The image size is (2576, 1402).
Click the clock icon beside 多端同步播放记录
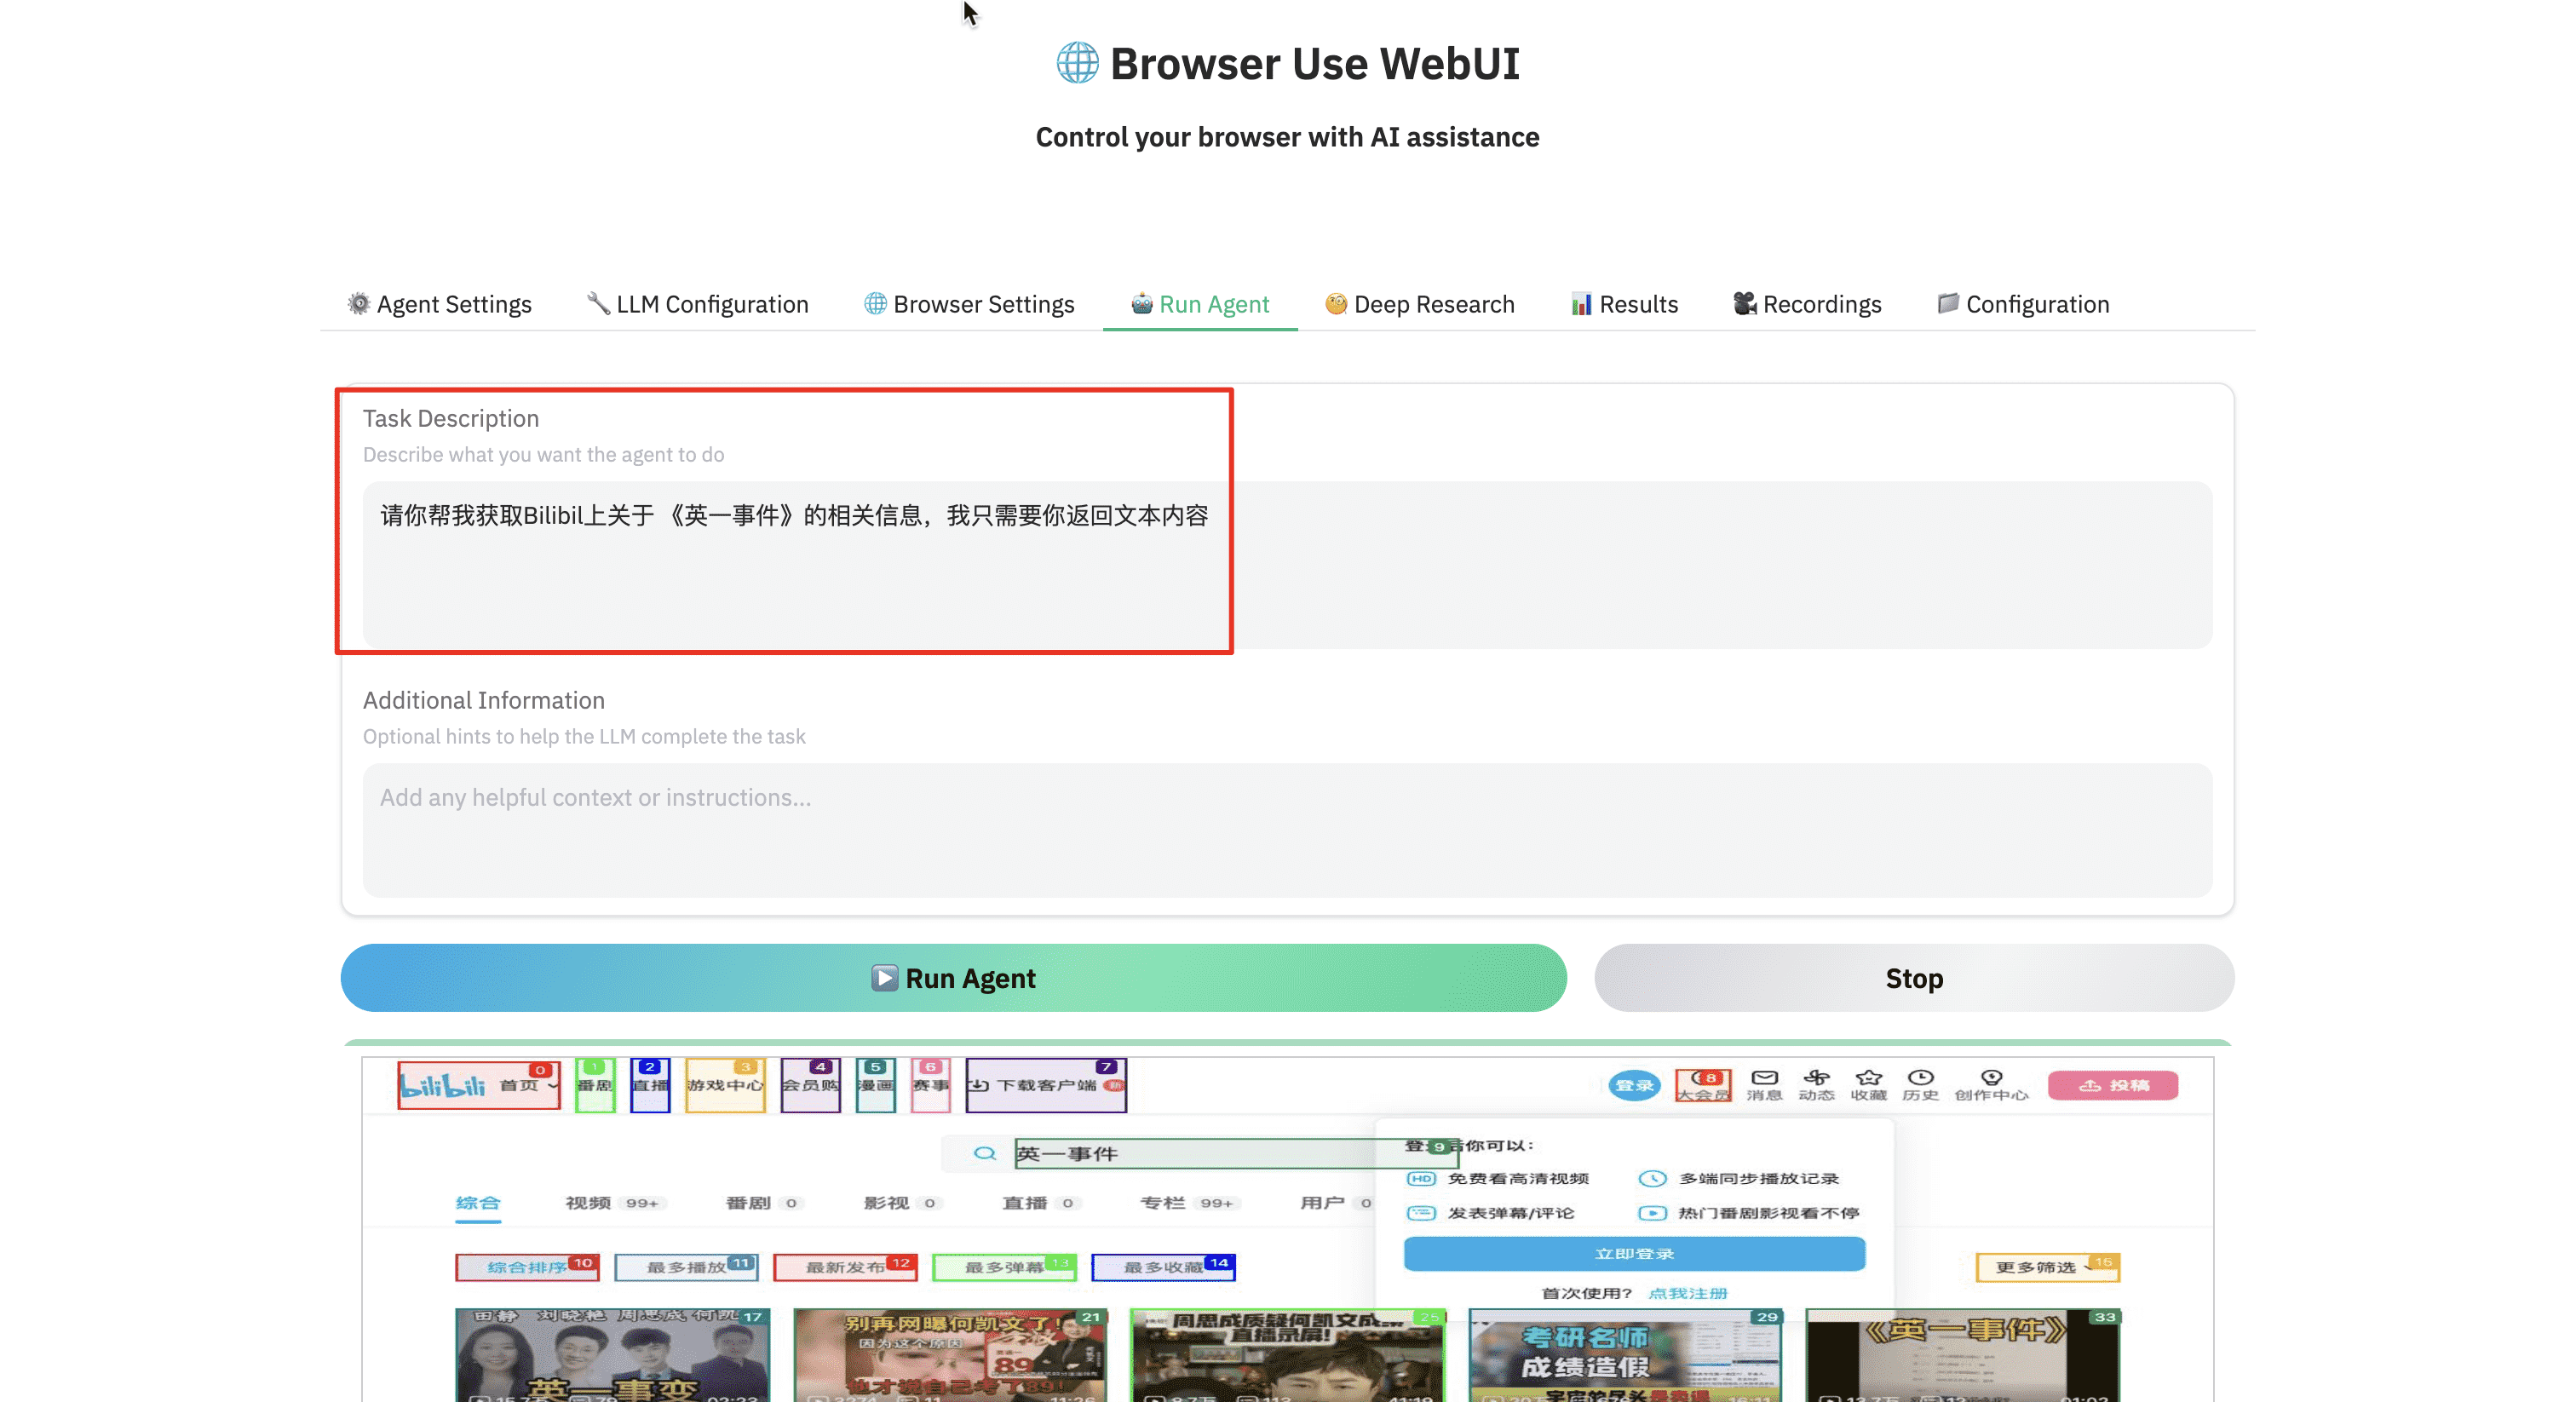(x=1652, y=1179)
